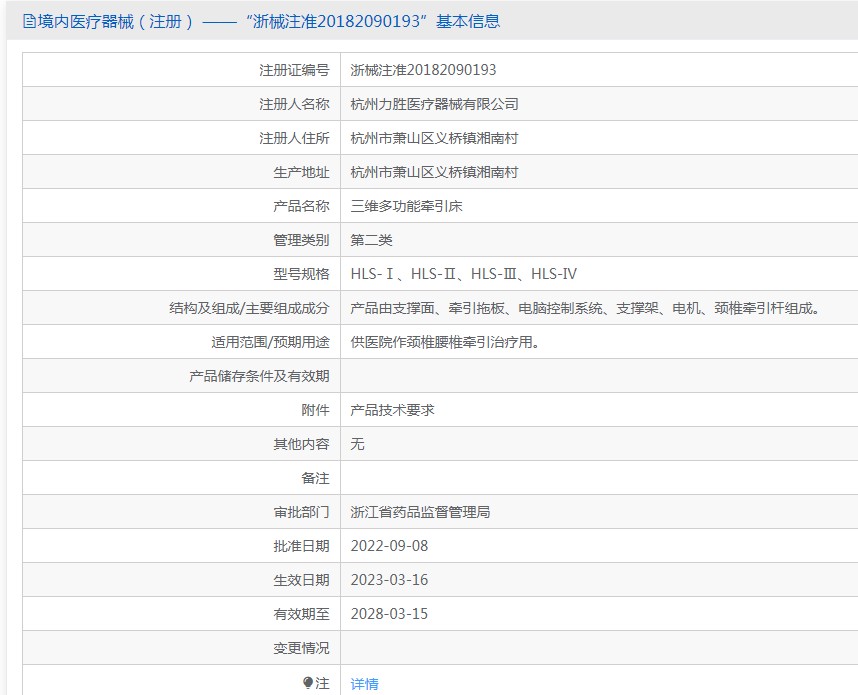Click the 批准日期 label
This screenshot has width=858, height=695.
(302, 546)
